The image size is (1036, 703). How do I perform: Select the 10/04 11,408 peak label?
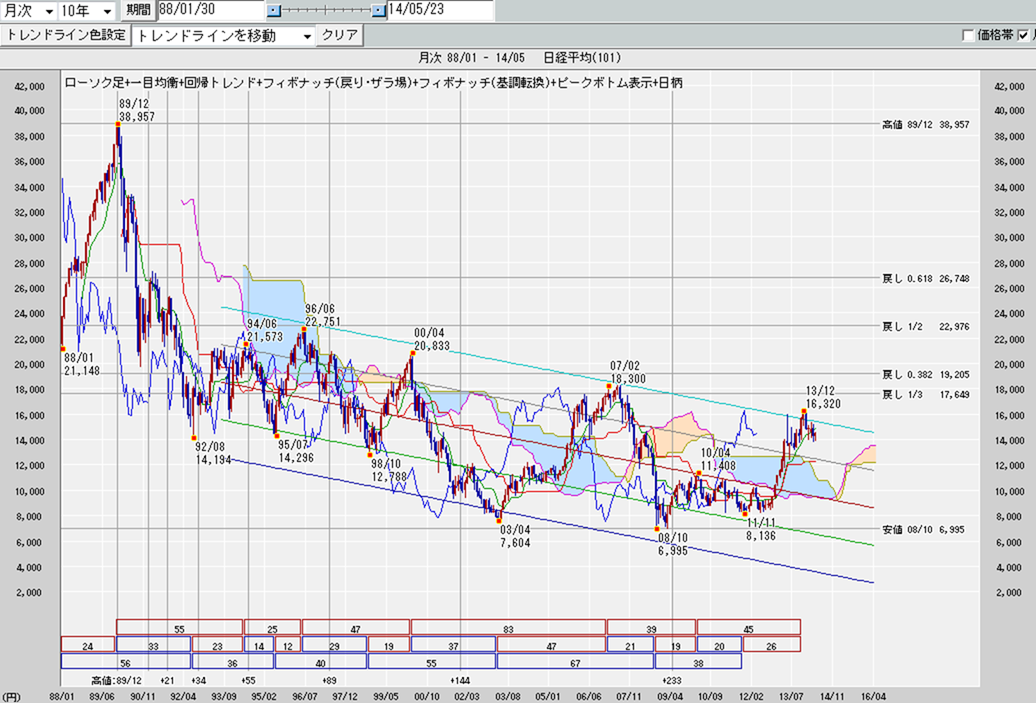[x=718, y=459]
